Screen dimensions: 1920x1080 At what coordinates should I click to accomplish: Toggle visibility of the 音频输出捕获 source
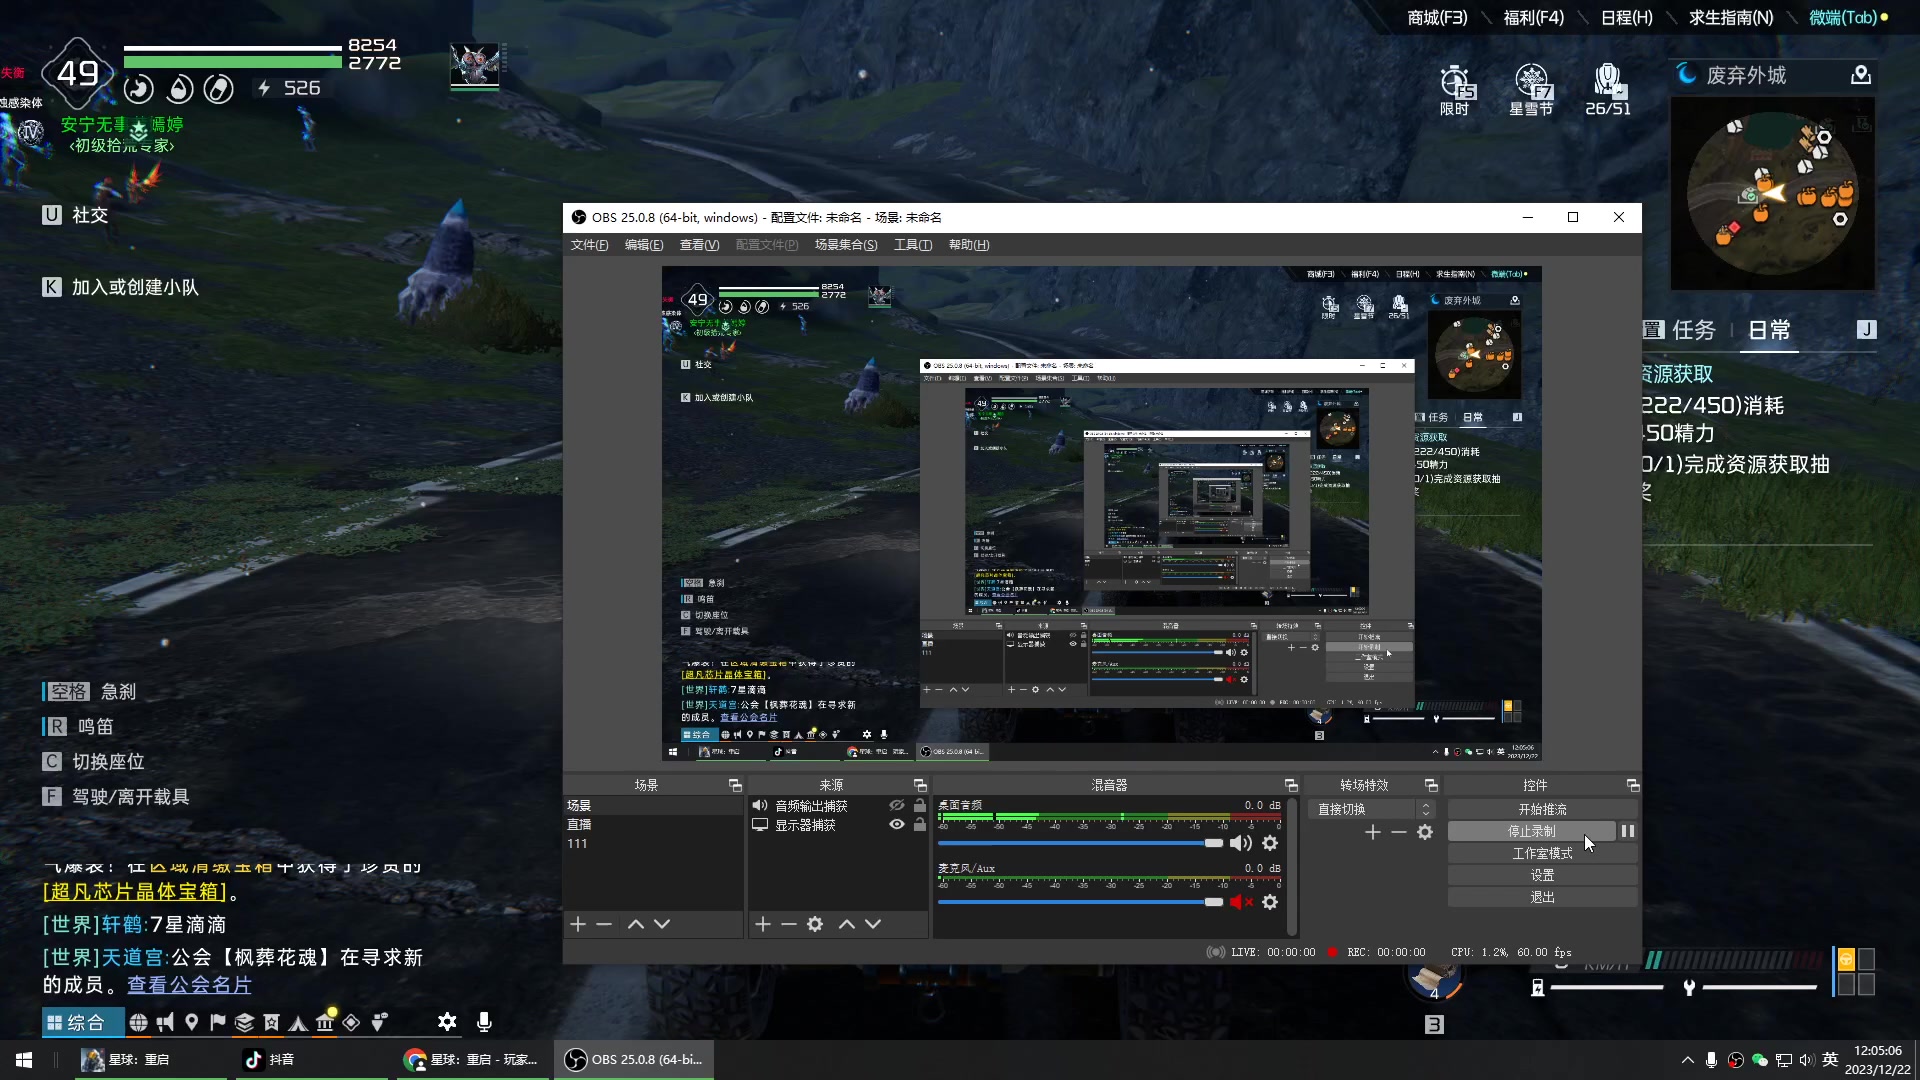click(897, 805)
